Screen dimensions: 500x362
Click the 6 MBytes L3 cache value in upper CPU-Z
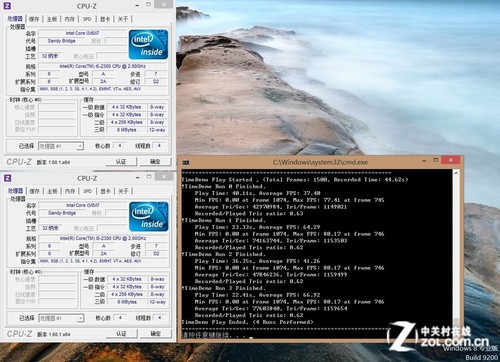(x=126, y=130)
